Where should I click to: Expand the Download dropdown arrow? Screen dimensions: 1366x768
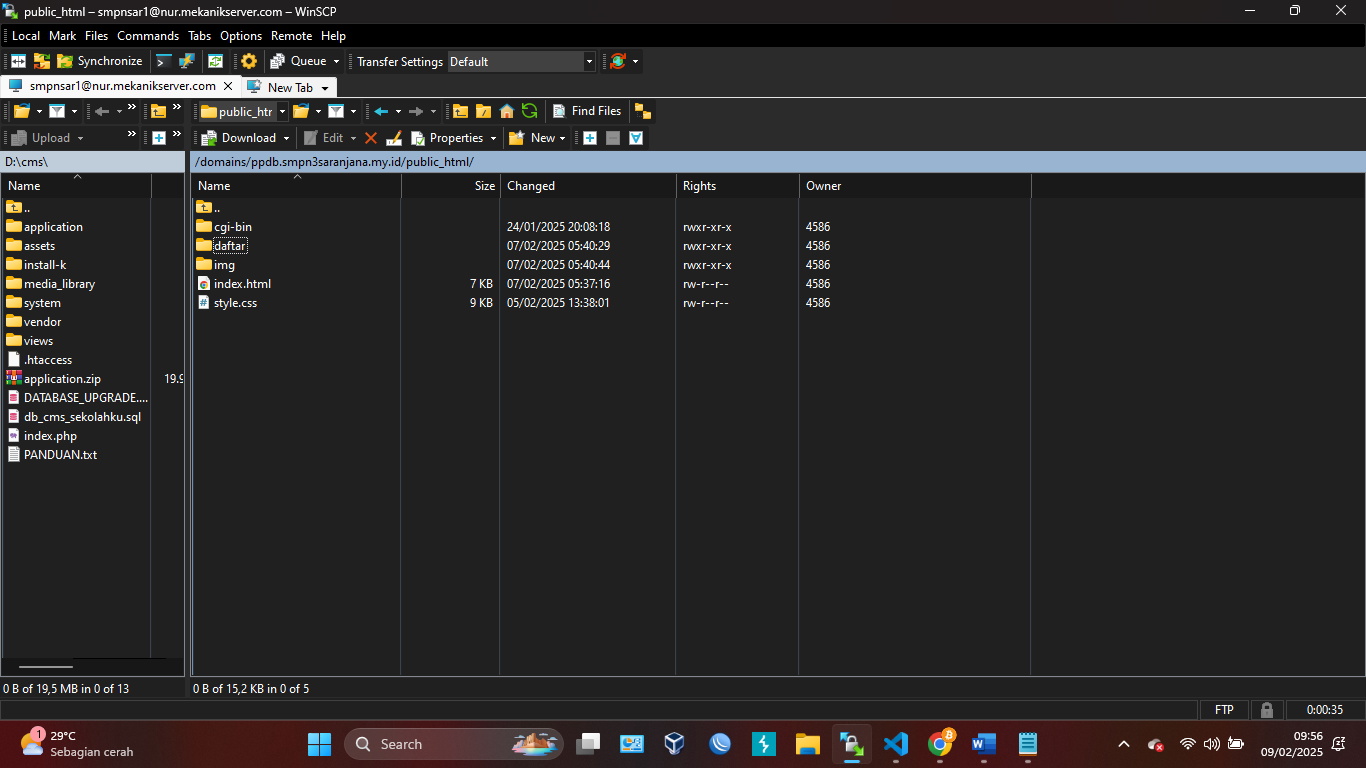[x=286, y=138]
